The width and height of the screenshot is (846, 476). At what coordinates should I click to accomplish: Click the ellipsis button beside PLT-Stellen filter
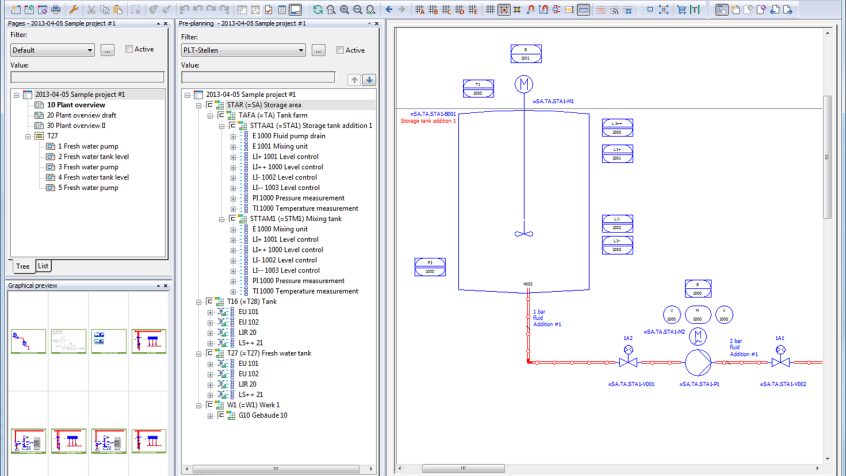coord(318,50)
